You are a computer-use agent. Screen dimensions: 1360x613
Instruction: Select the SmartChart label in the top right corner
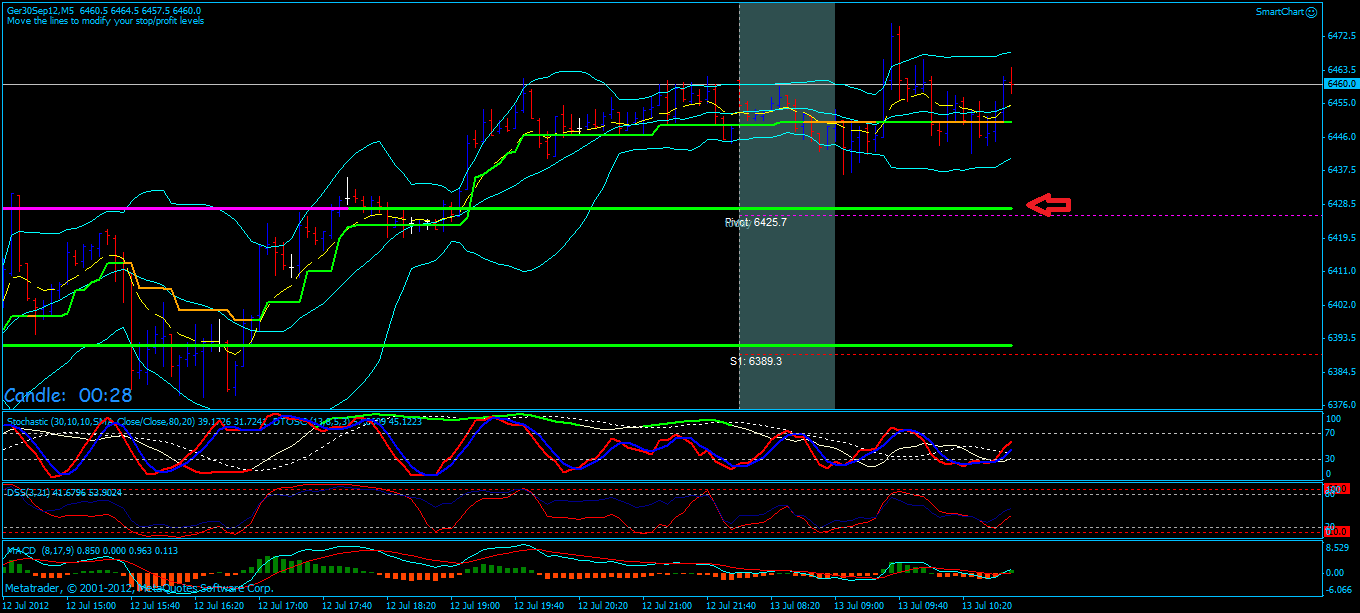[x=1283, y=11]
